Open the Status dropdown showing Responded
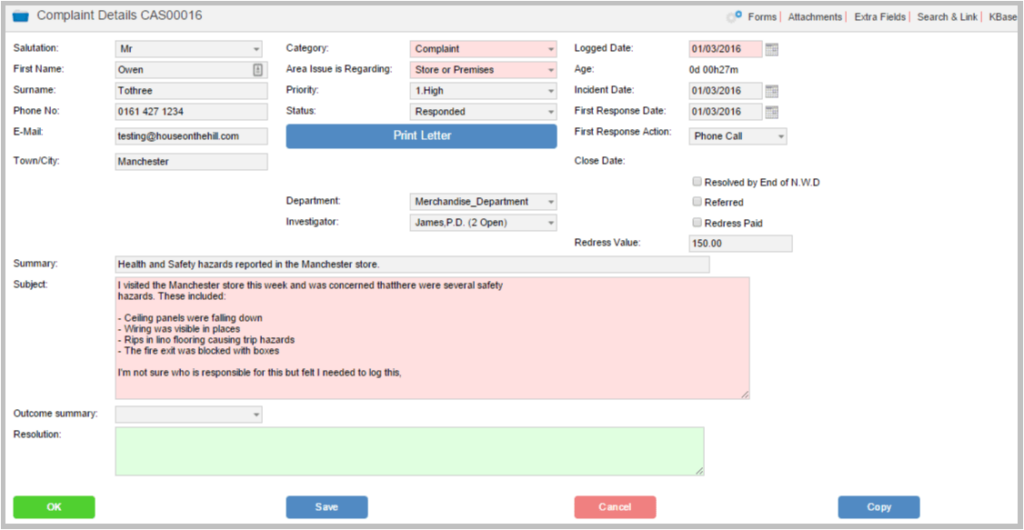This screenshot has height=530, width=1024. (483, 112)
